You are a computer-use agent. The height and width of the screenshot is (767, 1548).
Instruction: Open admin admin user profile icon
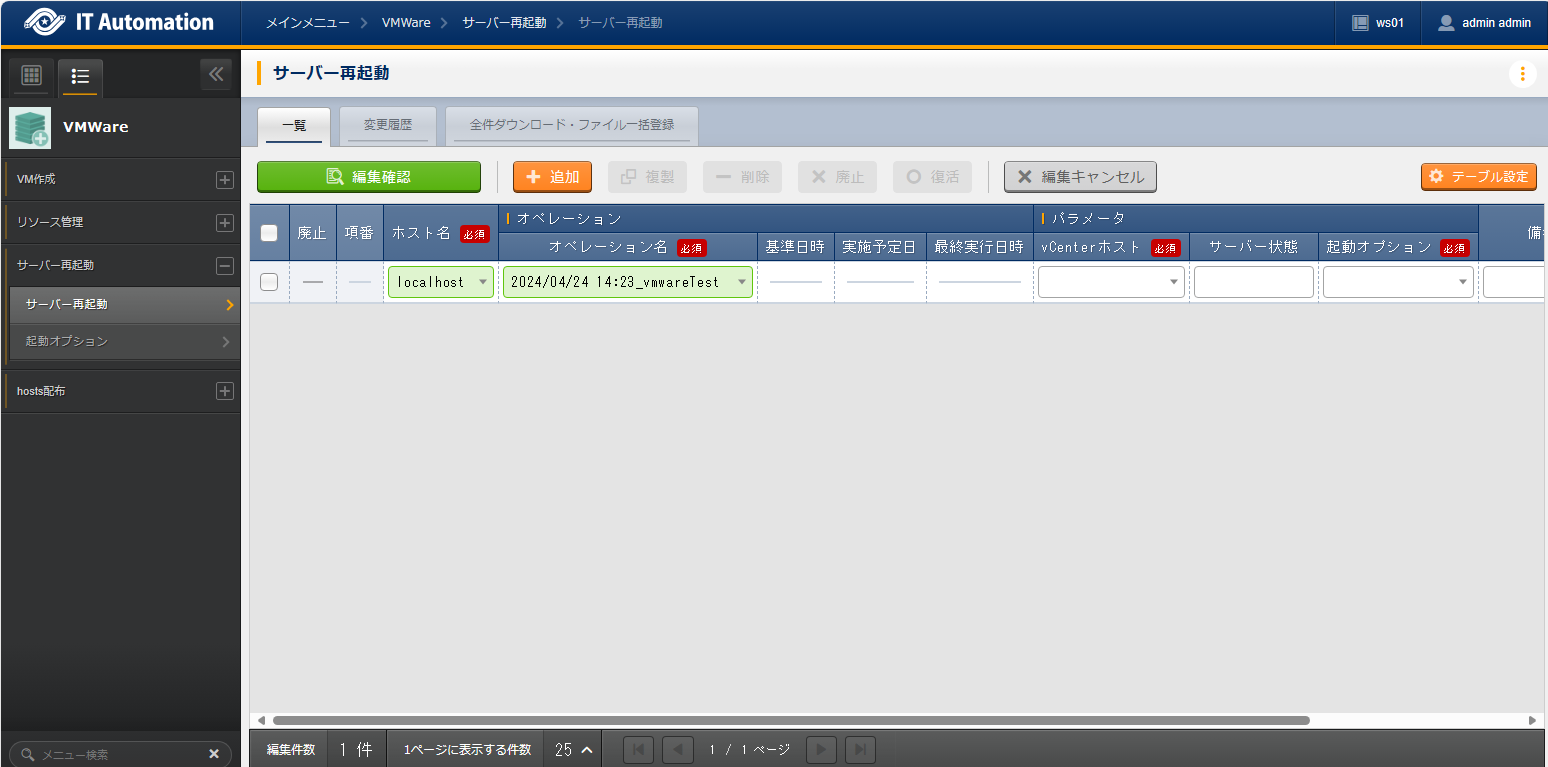[1445, 22]
